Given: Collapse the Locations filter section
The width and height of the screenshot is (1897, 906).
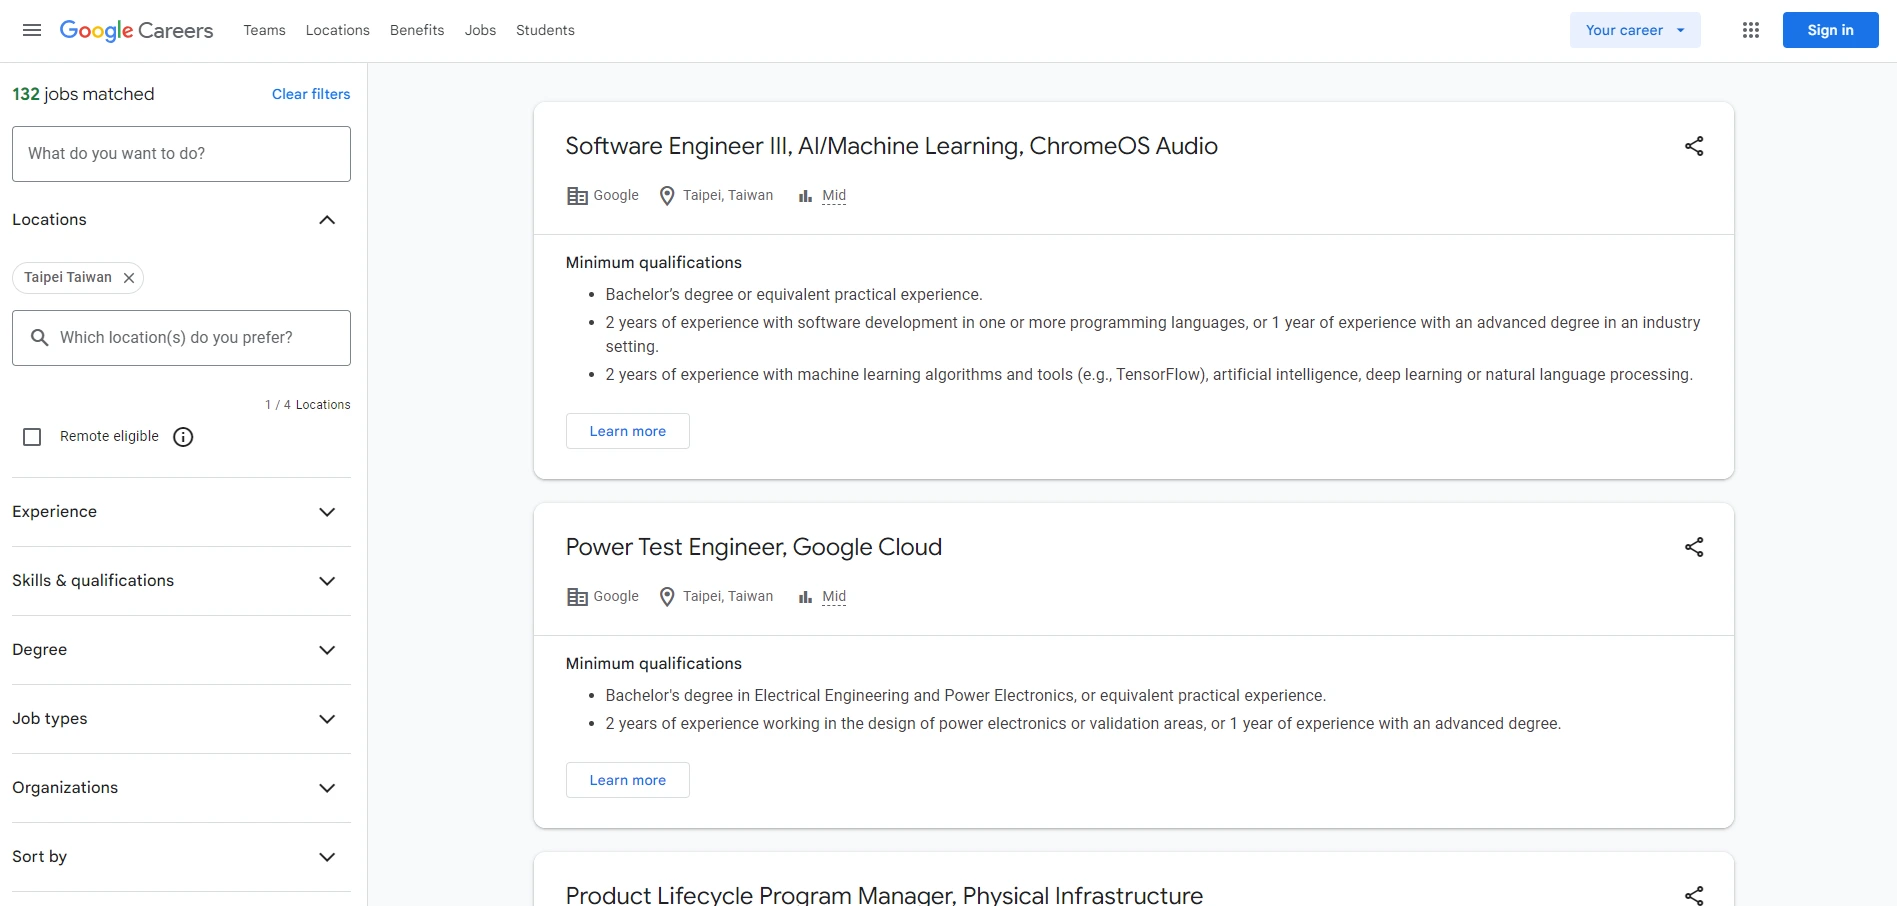Looking at the screenshot, I should click(x=327, y=220).
